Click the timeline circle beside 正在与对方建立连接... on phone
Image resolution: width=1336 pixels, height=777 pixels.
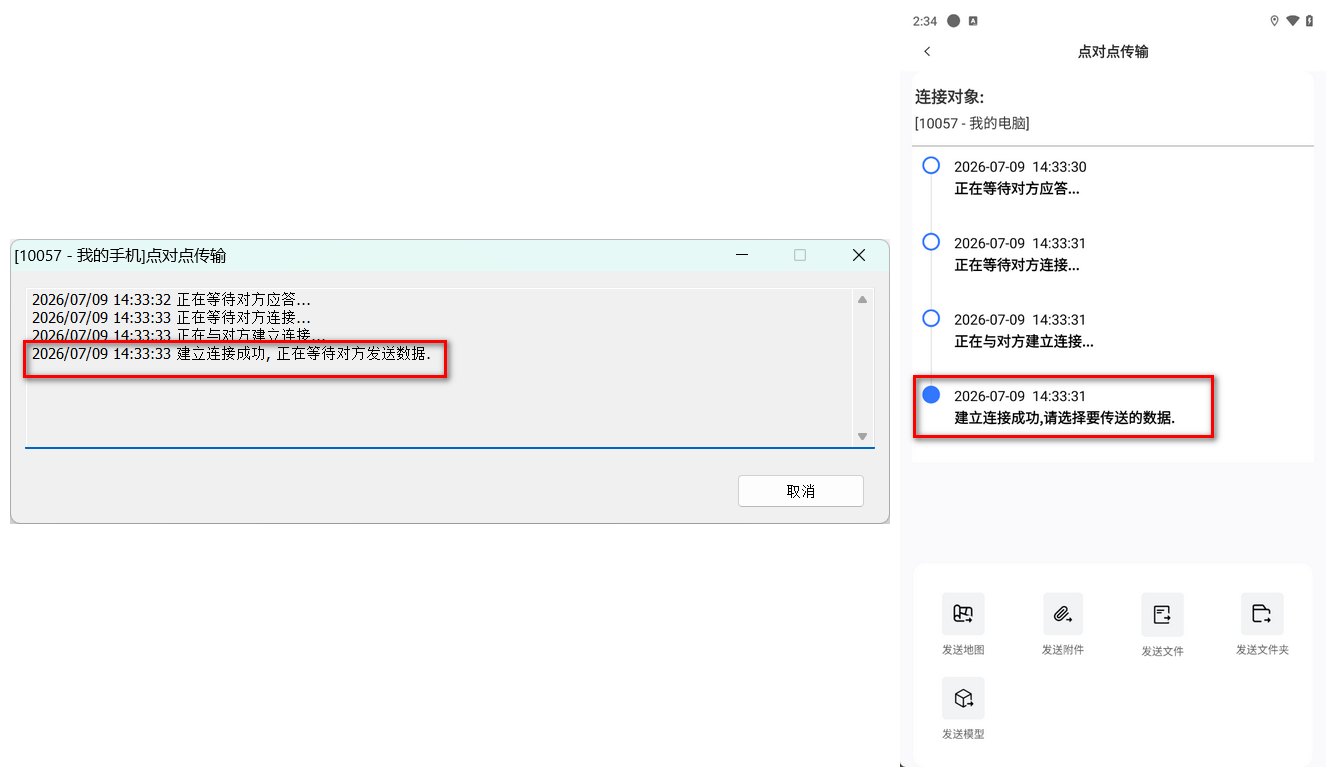point(931,318)
